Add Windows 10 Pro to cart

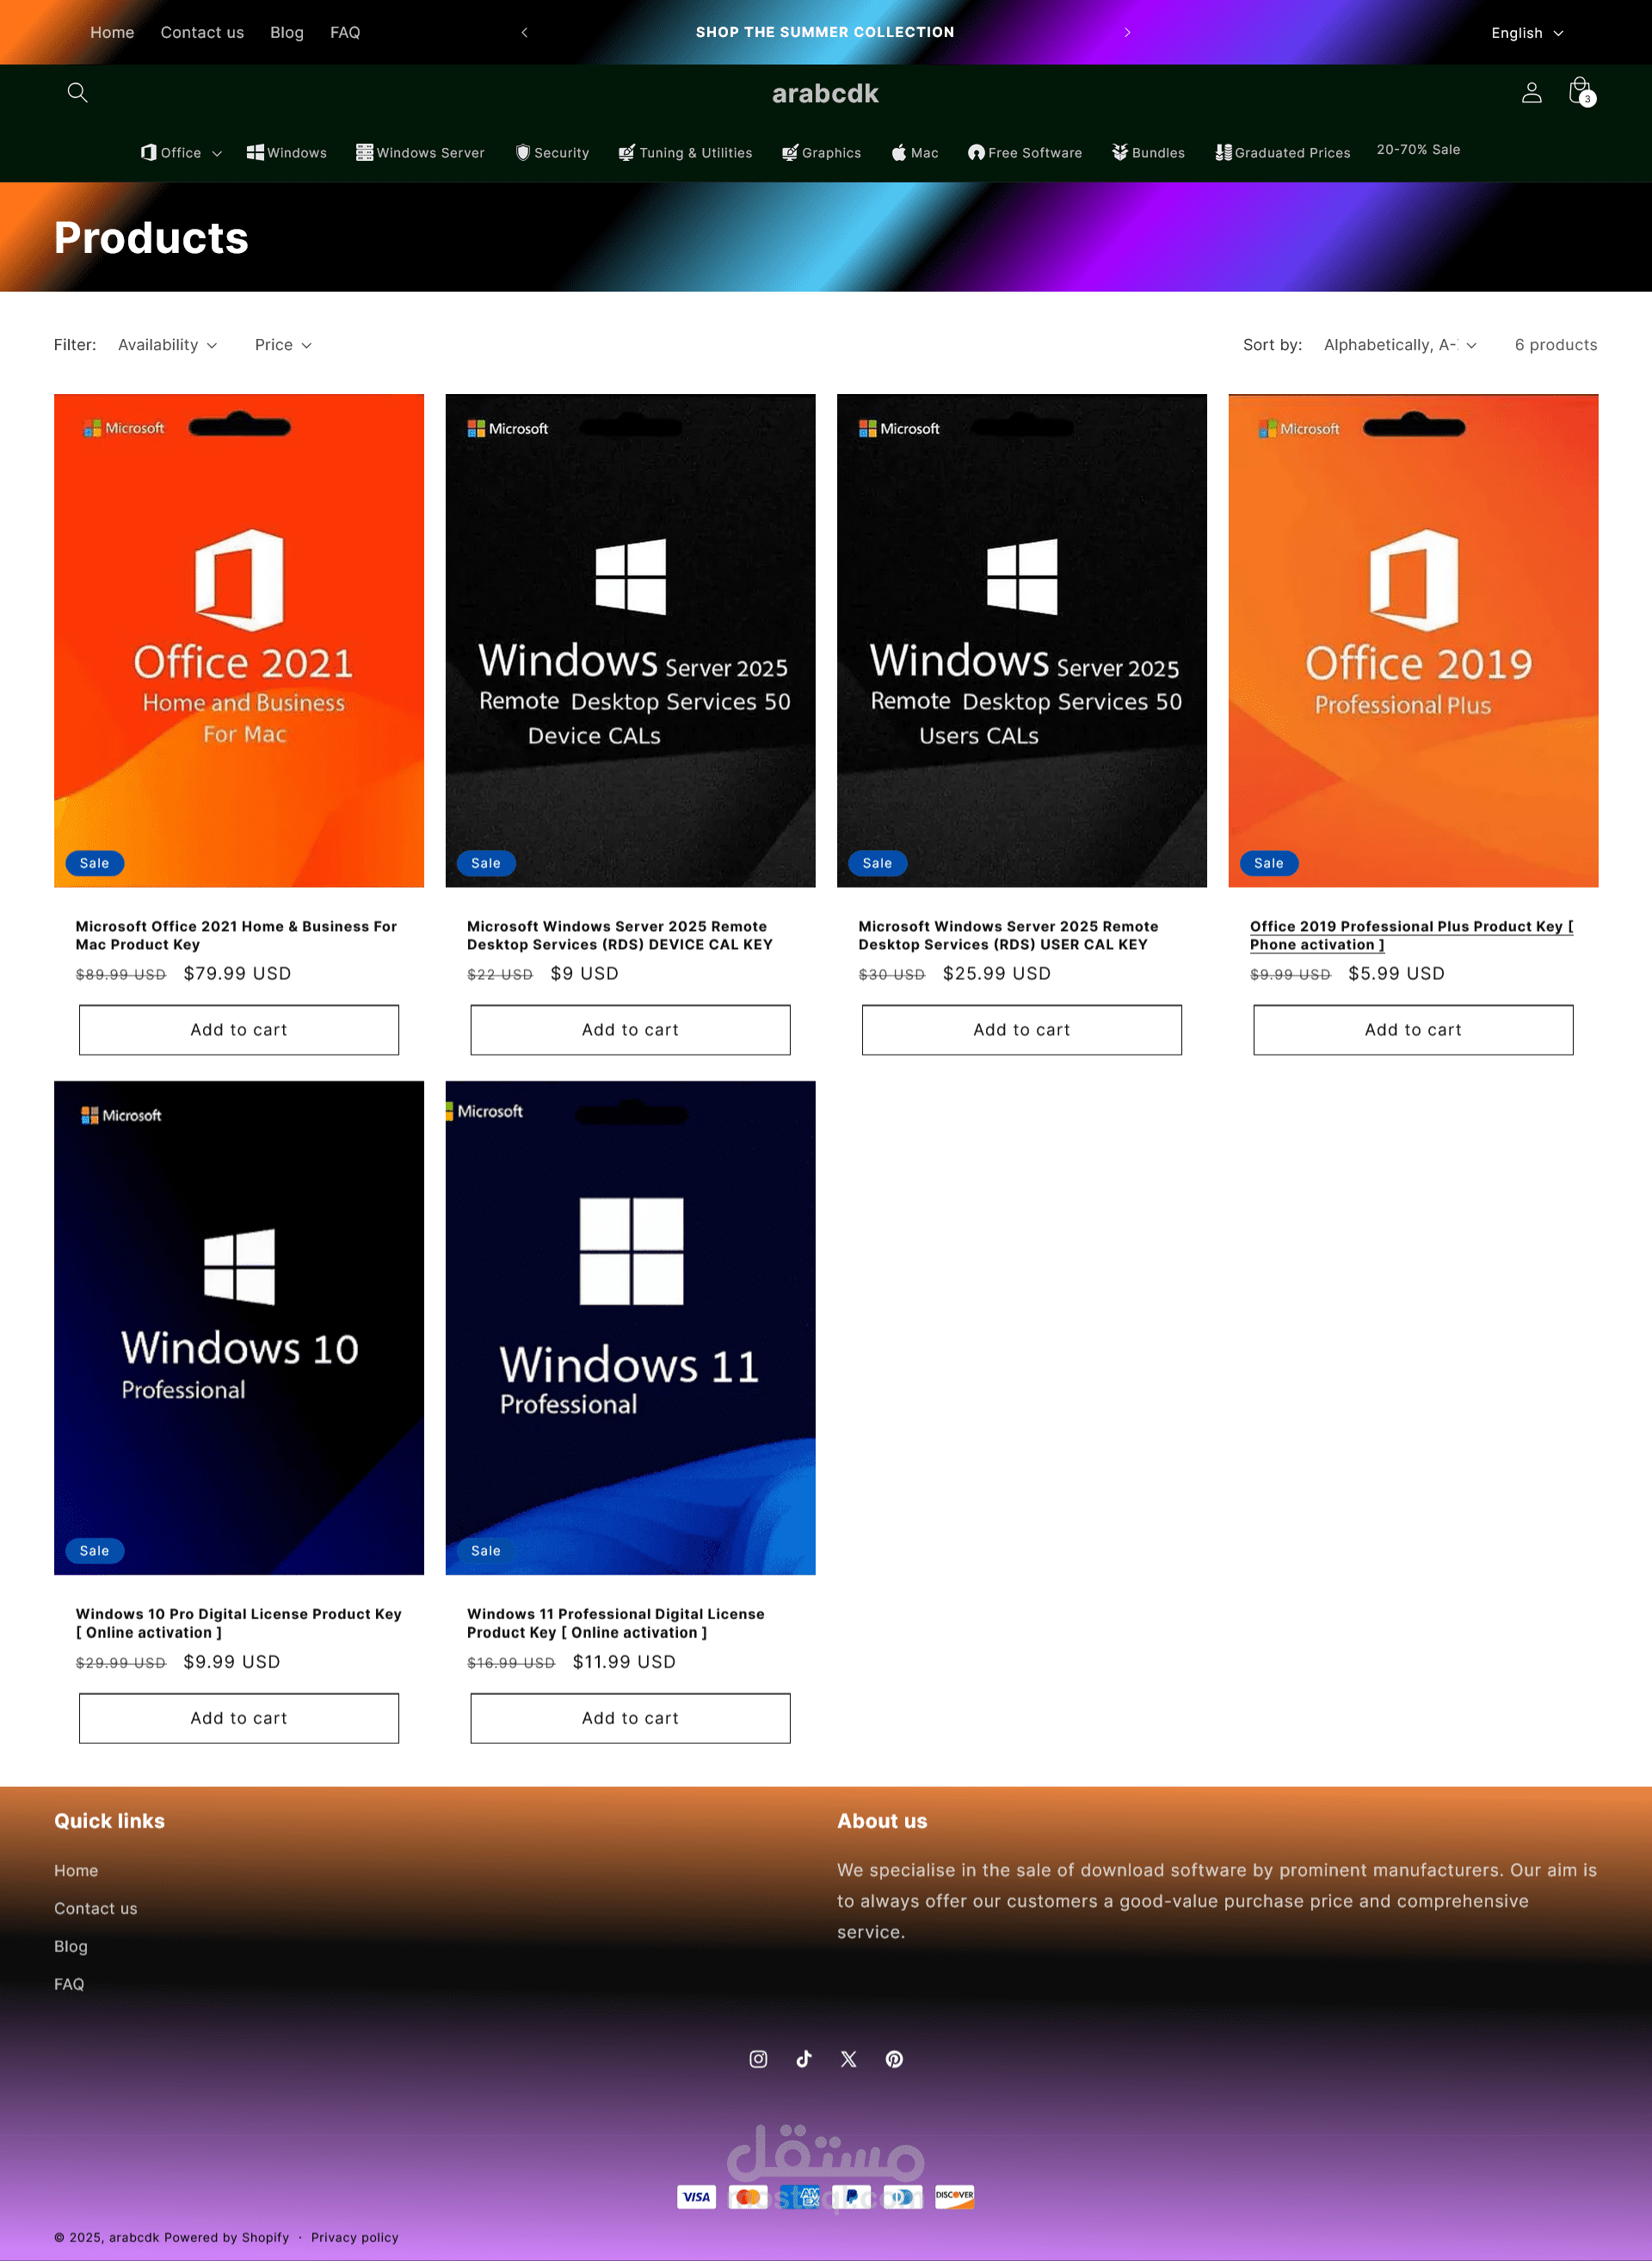click(239, 1717)
